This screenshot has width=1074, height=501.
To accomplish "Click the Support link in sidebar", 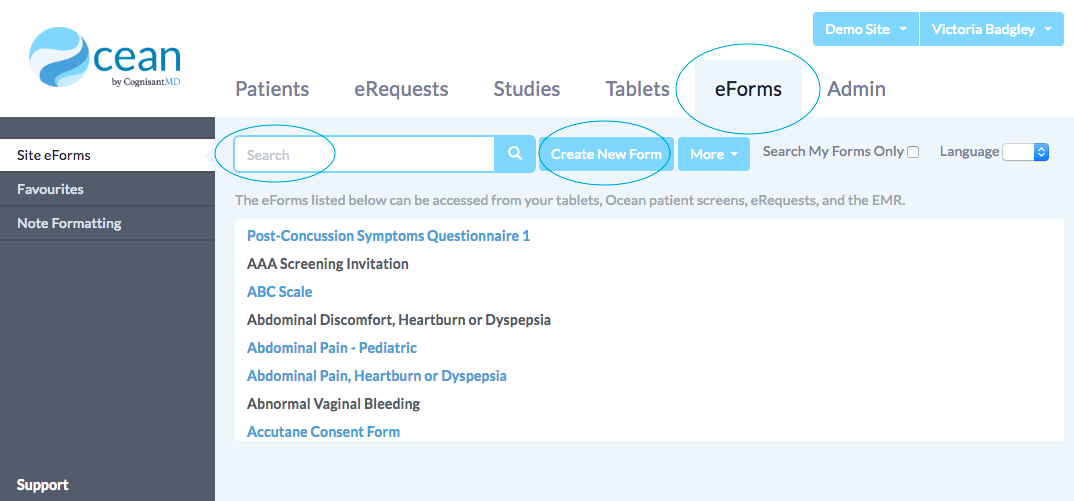I will (43, 485).
